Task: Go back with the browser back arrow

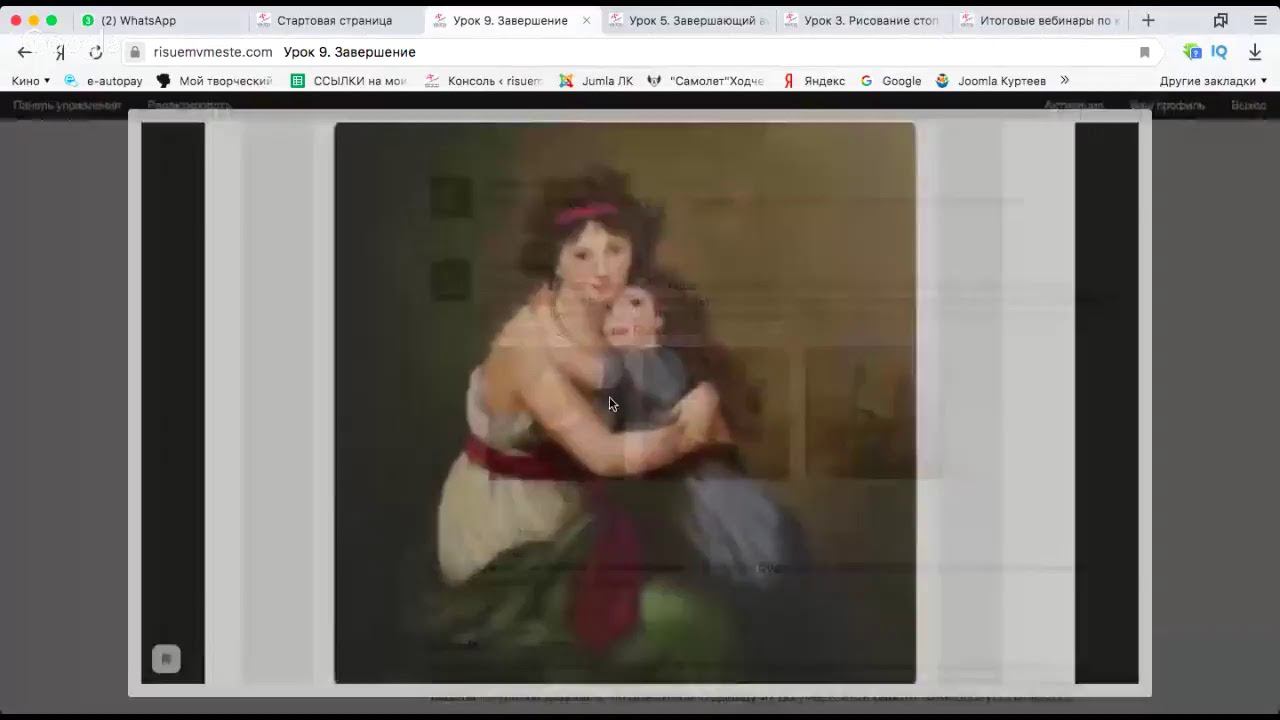Action: coord(24,52)
